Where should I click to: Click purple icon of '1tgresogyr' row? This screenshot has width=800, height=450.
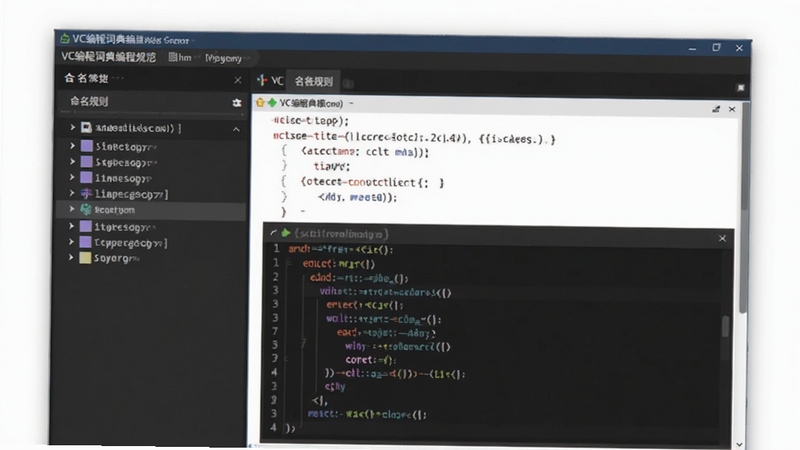pyautogui.click(x=86, y=226)
